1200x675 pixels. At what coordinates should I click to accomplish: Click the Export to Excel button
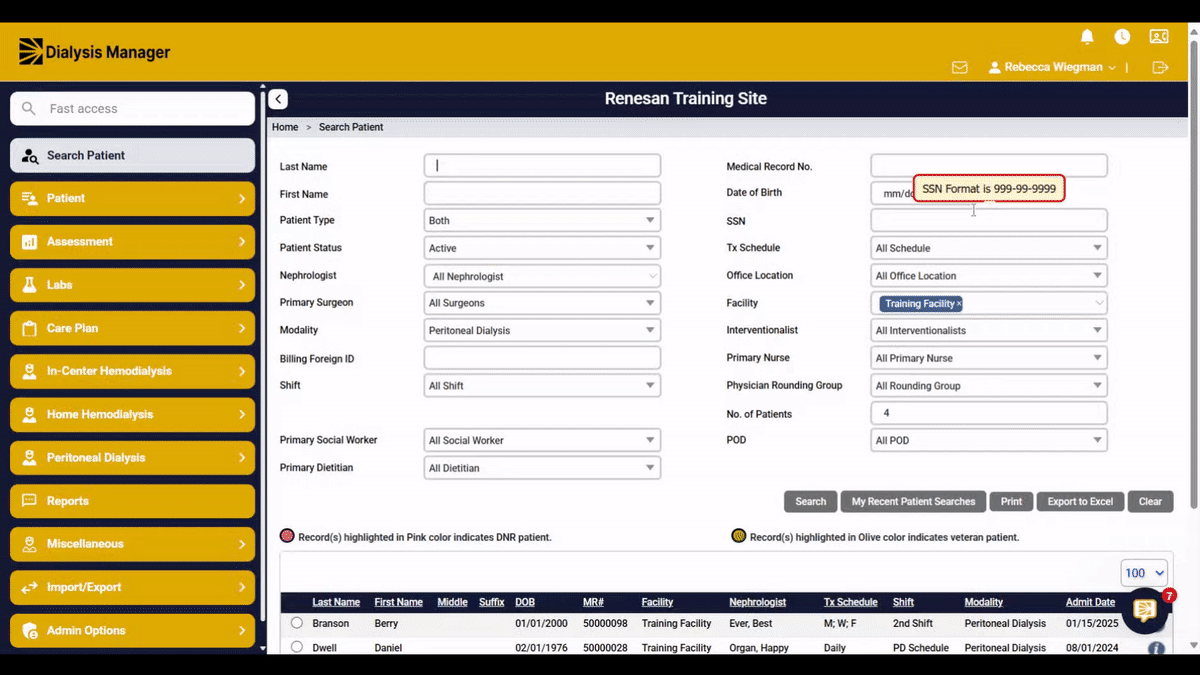(1080, 502)
